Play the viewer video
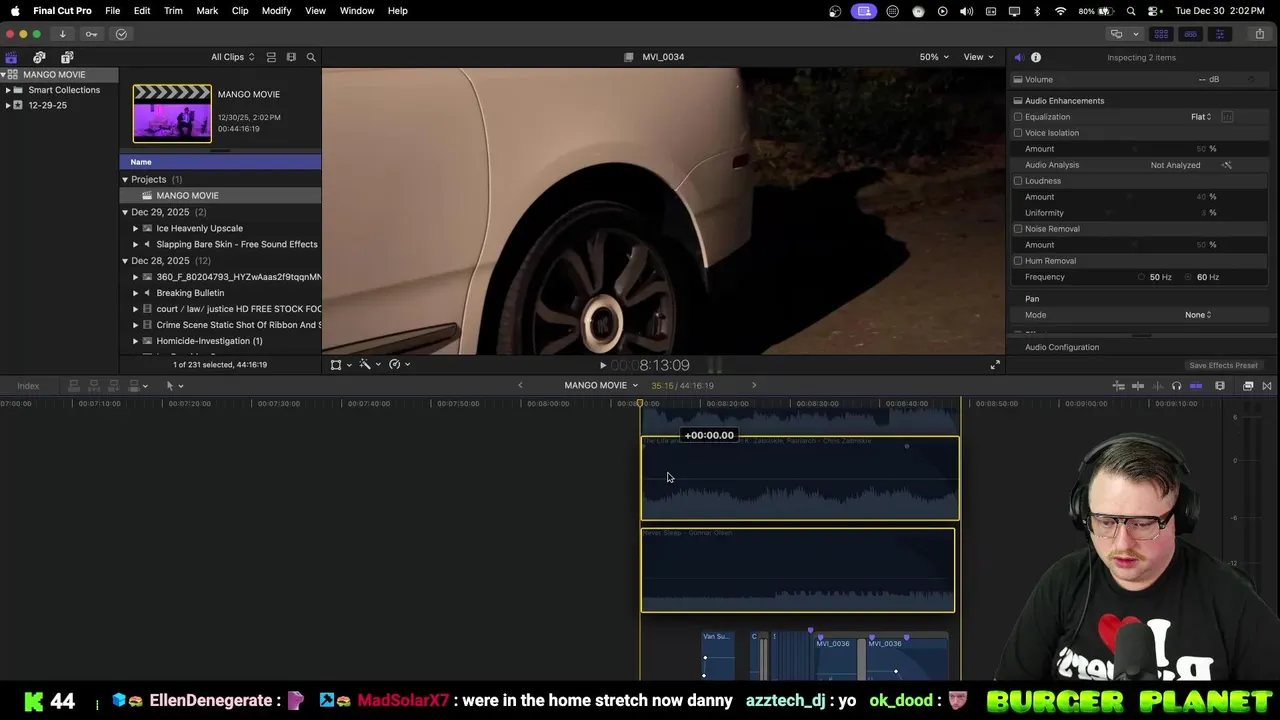 click(x=602, y=365)
